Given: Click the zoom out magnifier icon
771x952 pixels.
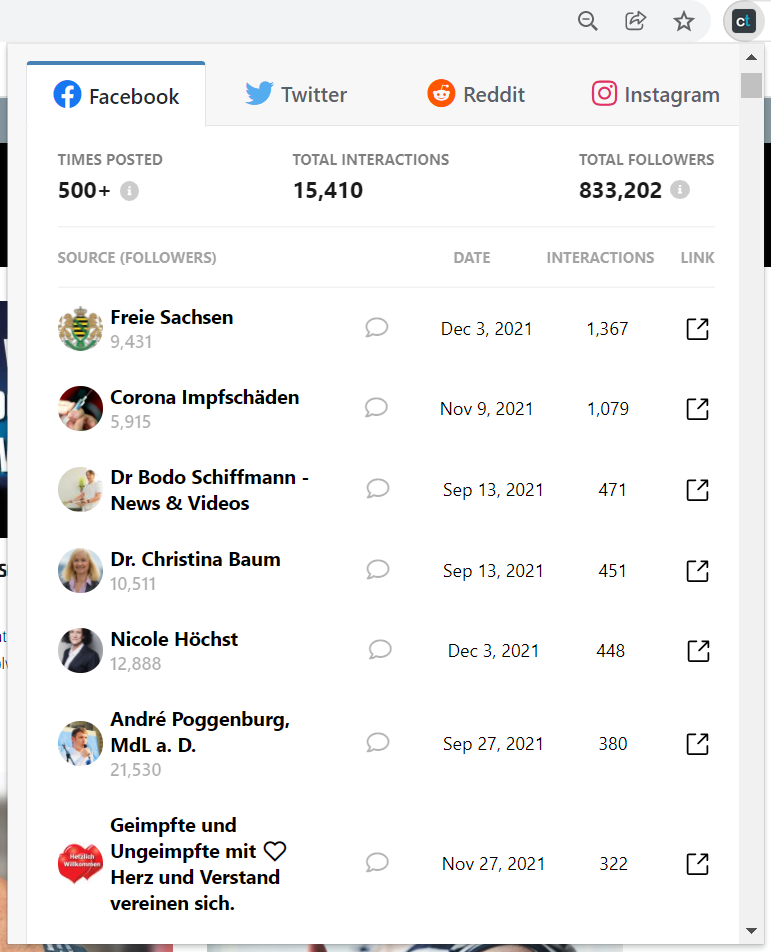Looking at the screenshot, I should click(588, 21).
